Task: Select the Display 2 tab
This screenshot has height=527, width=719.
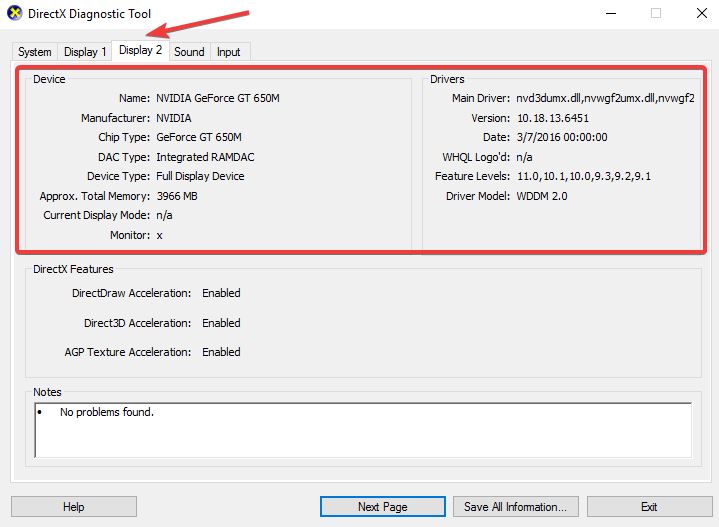Action: [x=139, y=50]
